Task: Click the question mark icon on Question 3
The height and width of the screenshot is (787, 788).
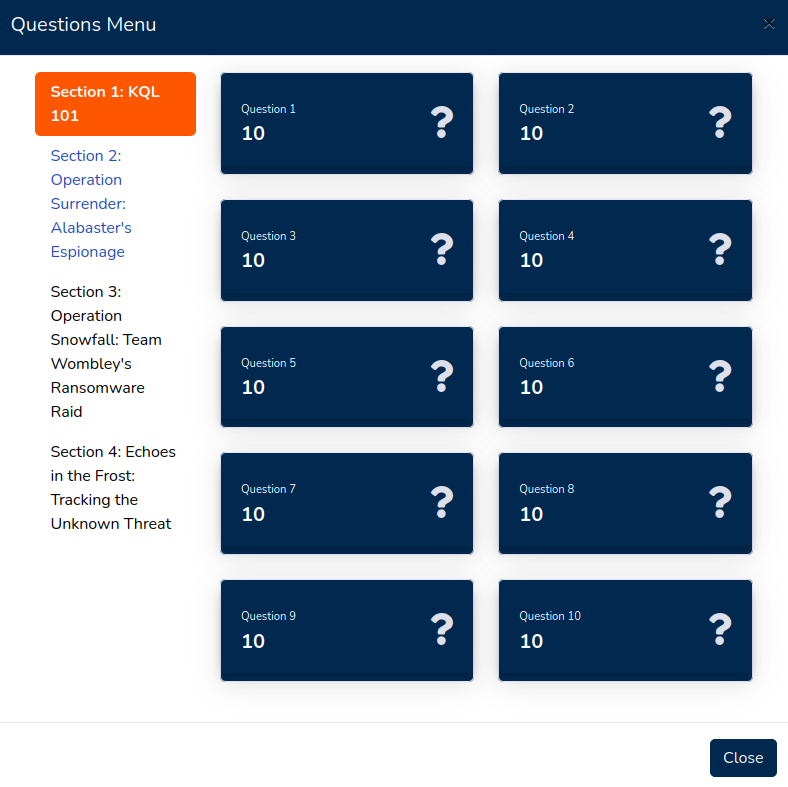Action: (x=442, y=250)
